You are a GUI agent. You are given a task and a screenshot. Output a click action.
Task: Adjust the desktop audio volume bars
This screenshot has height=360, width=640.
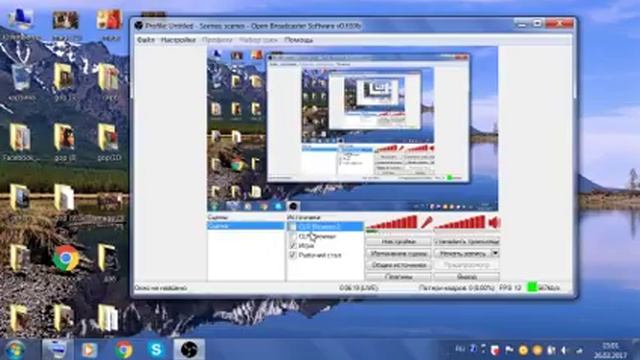(x=460, y=223)
